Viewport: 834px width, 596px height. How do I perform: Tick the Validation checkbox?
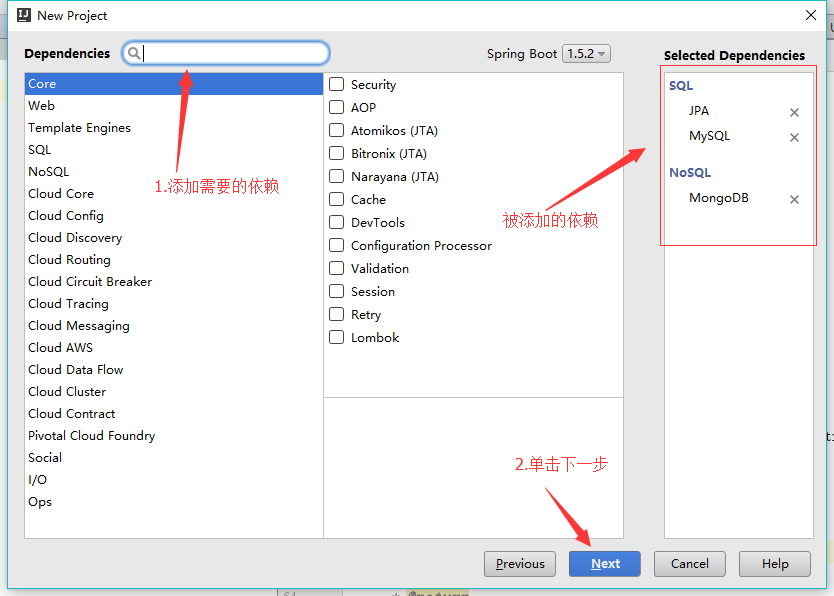336,268
